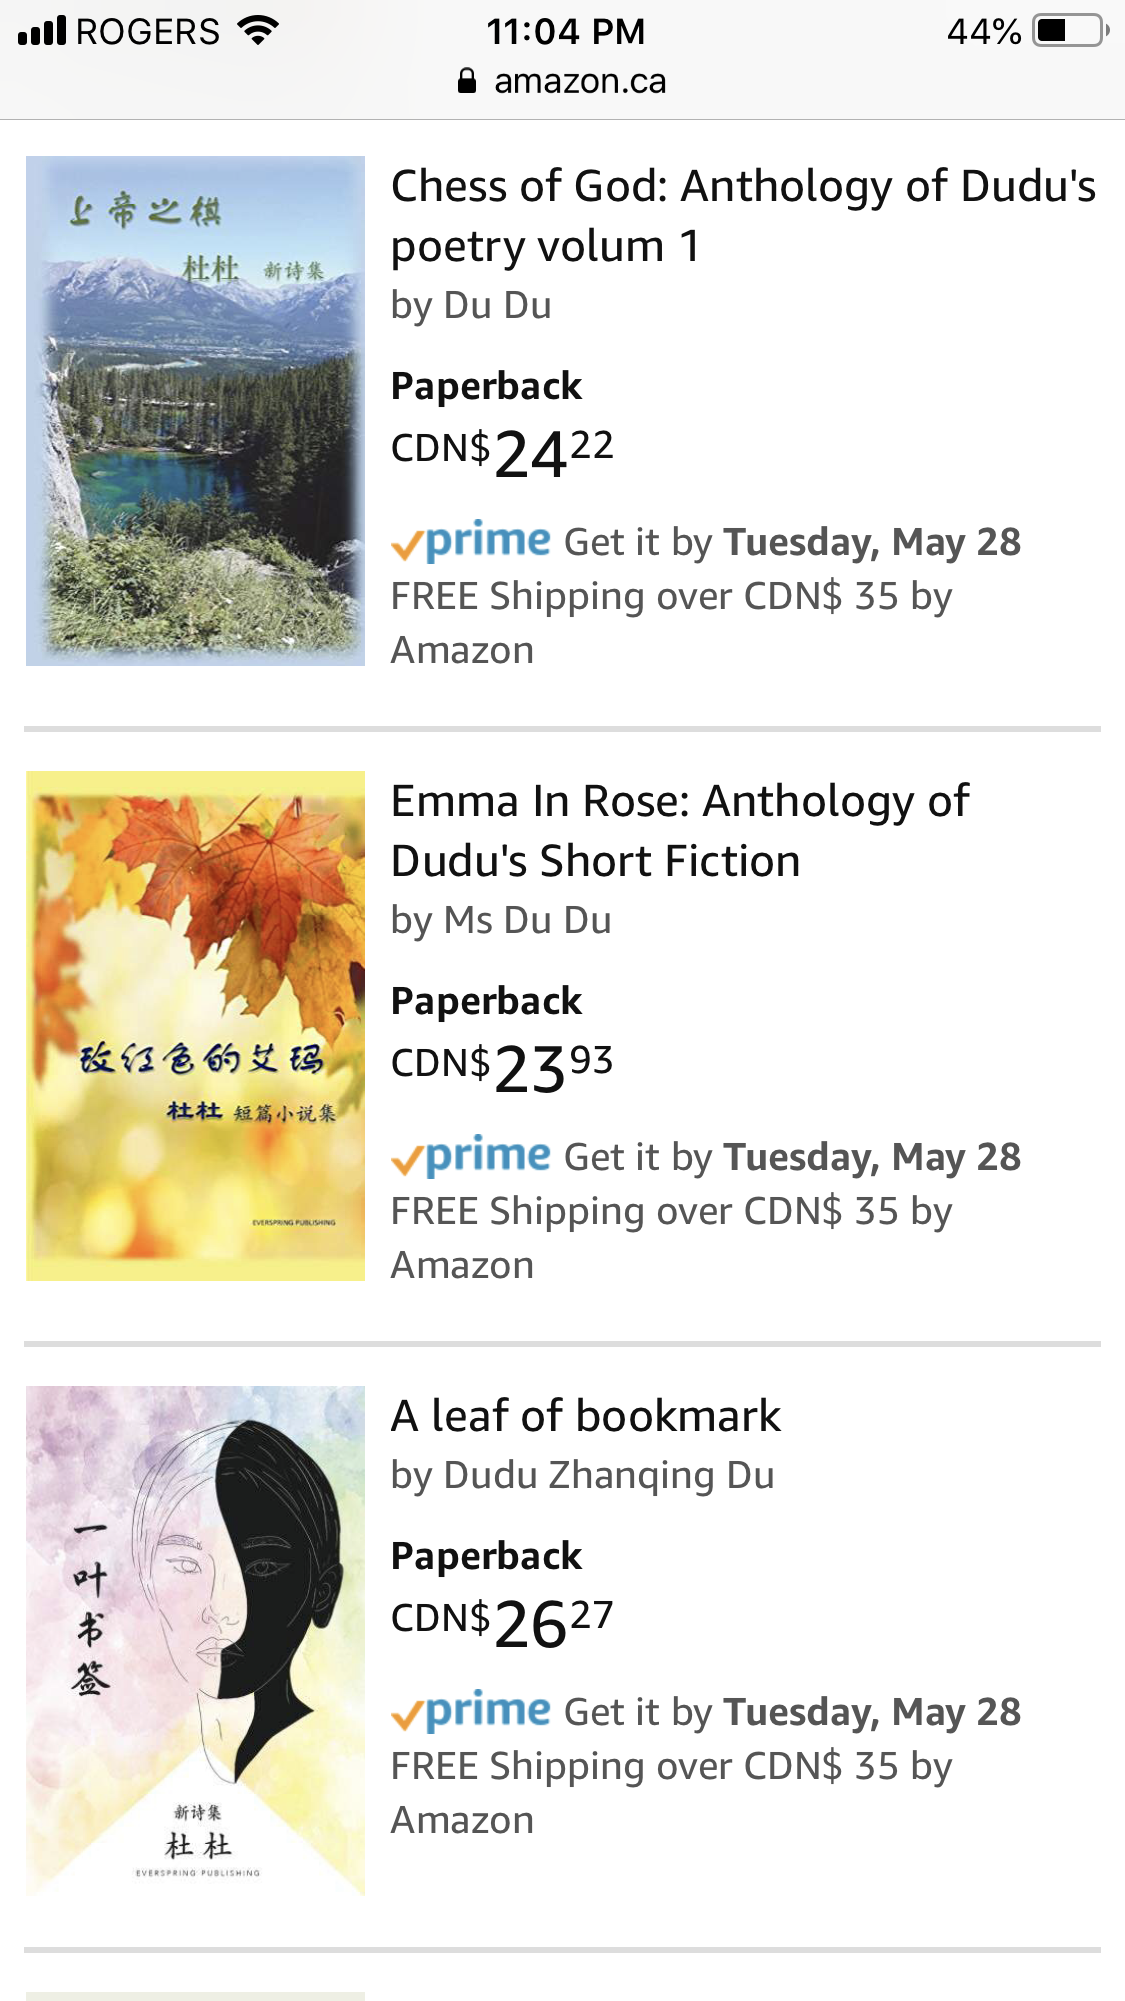1125x2001 pixels.
Task: Tap author name Ms Du Du
Action: [527, 921]
